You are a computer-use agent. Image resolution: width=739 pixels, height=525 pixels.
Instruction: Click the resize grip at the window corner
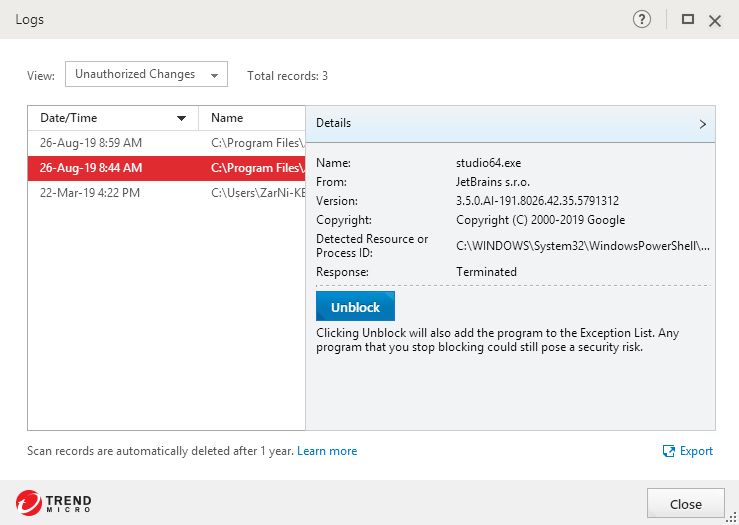pyautogui.click(x=731, y=517)
